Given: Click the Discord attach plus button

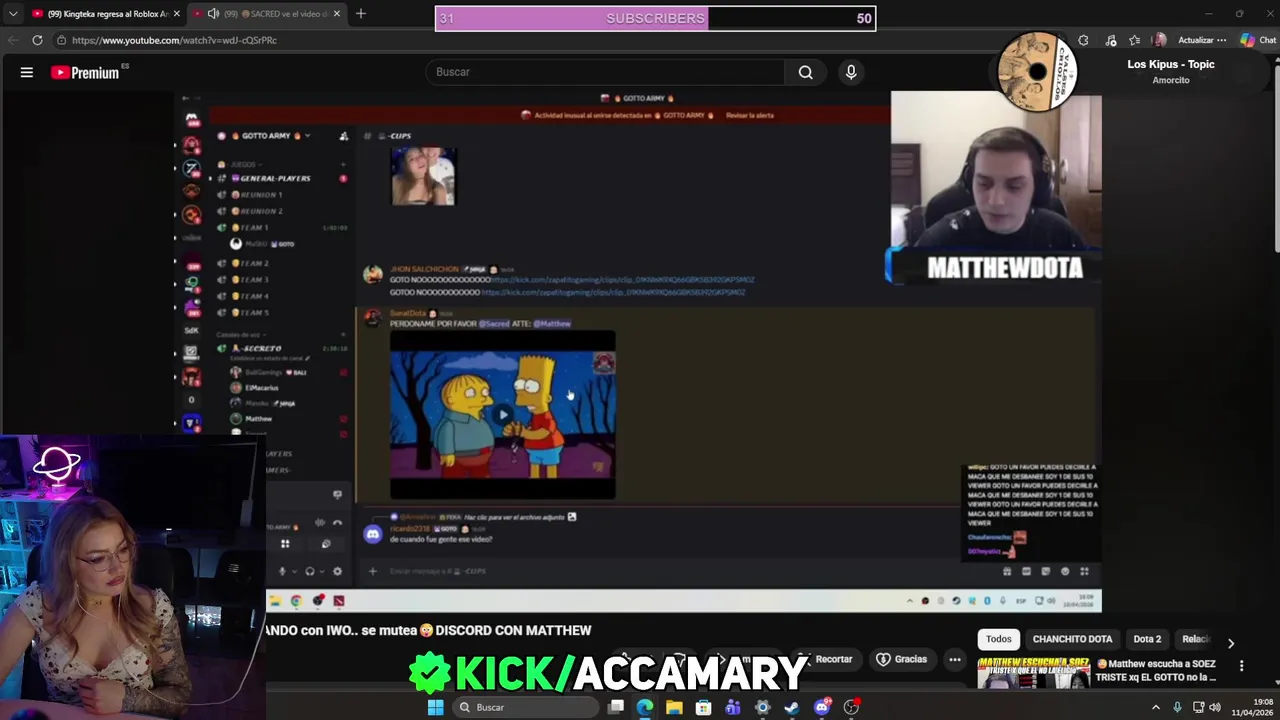Looking at the screenshot, I should click(373, 571).
